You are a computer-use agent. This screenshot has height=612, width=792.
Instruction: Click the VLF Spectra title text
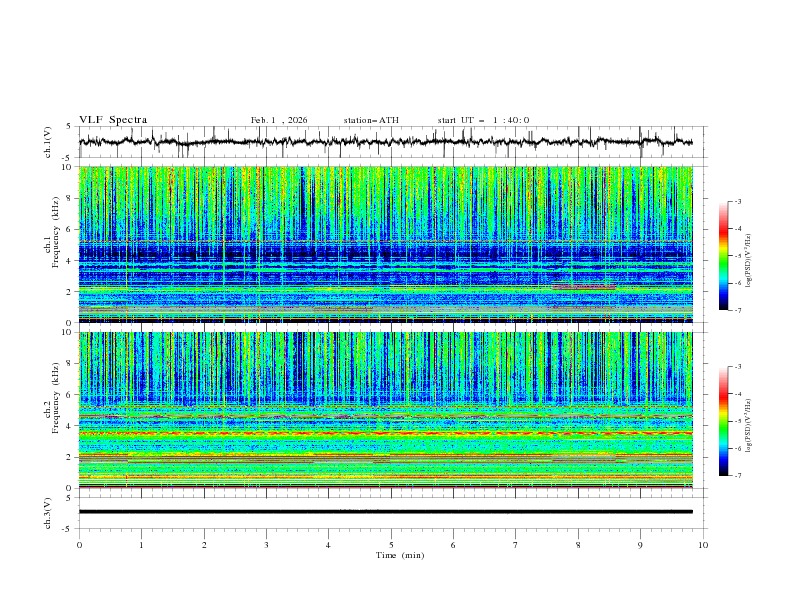point(113,120)
